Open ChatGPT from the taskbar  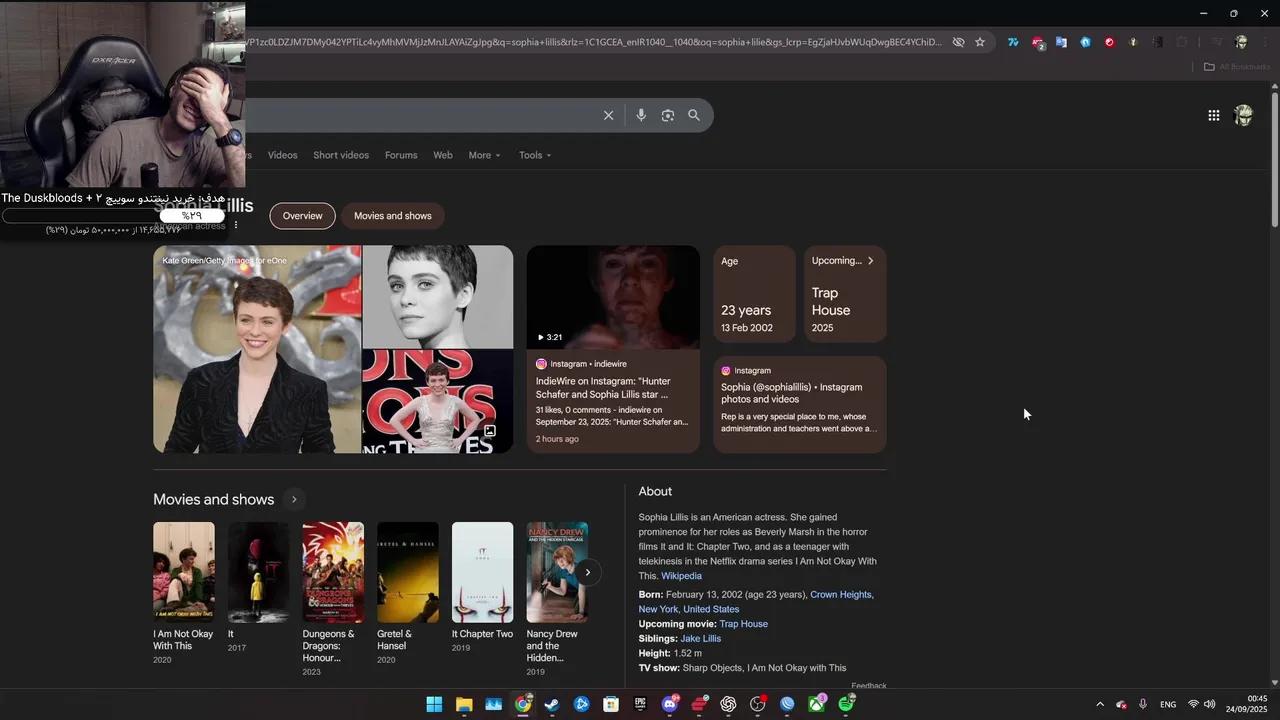728,704
